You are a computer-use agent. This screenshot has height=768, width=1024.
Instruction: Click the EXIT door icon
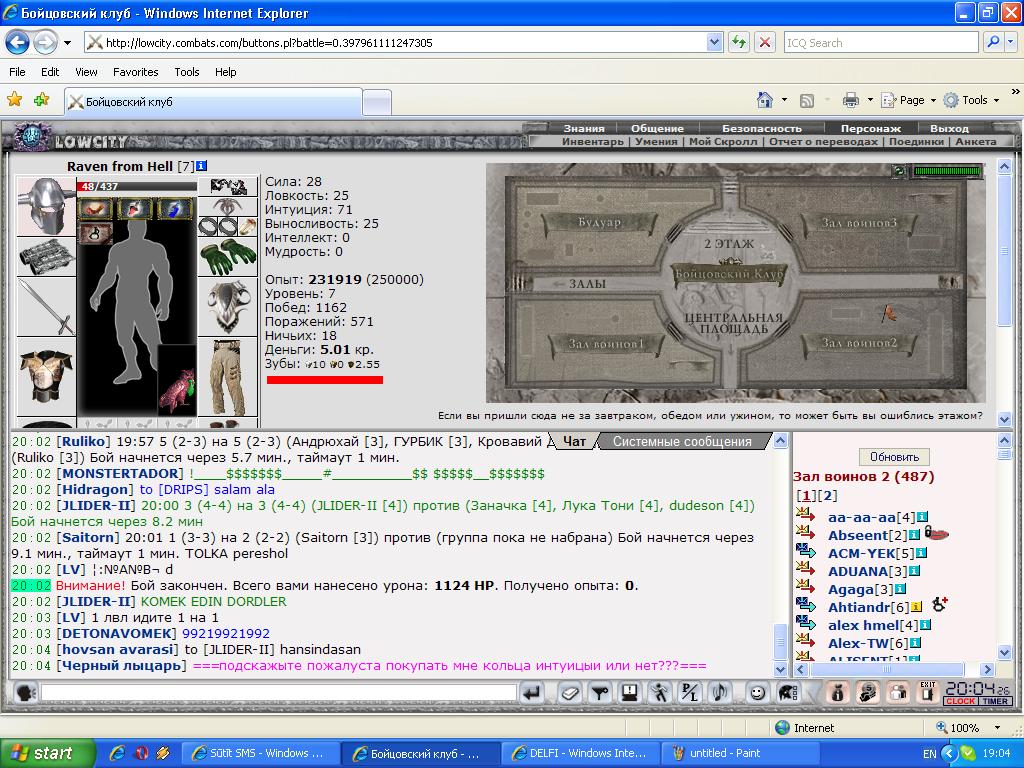tap(927, 692)
